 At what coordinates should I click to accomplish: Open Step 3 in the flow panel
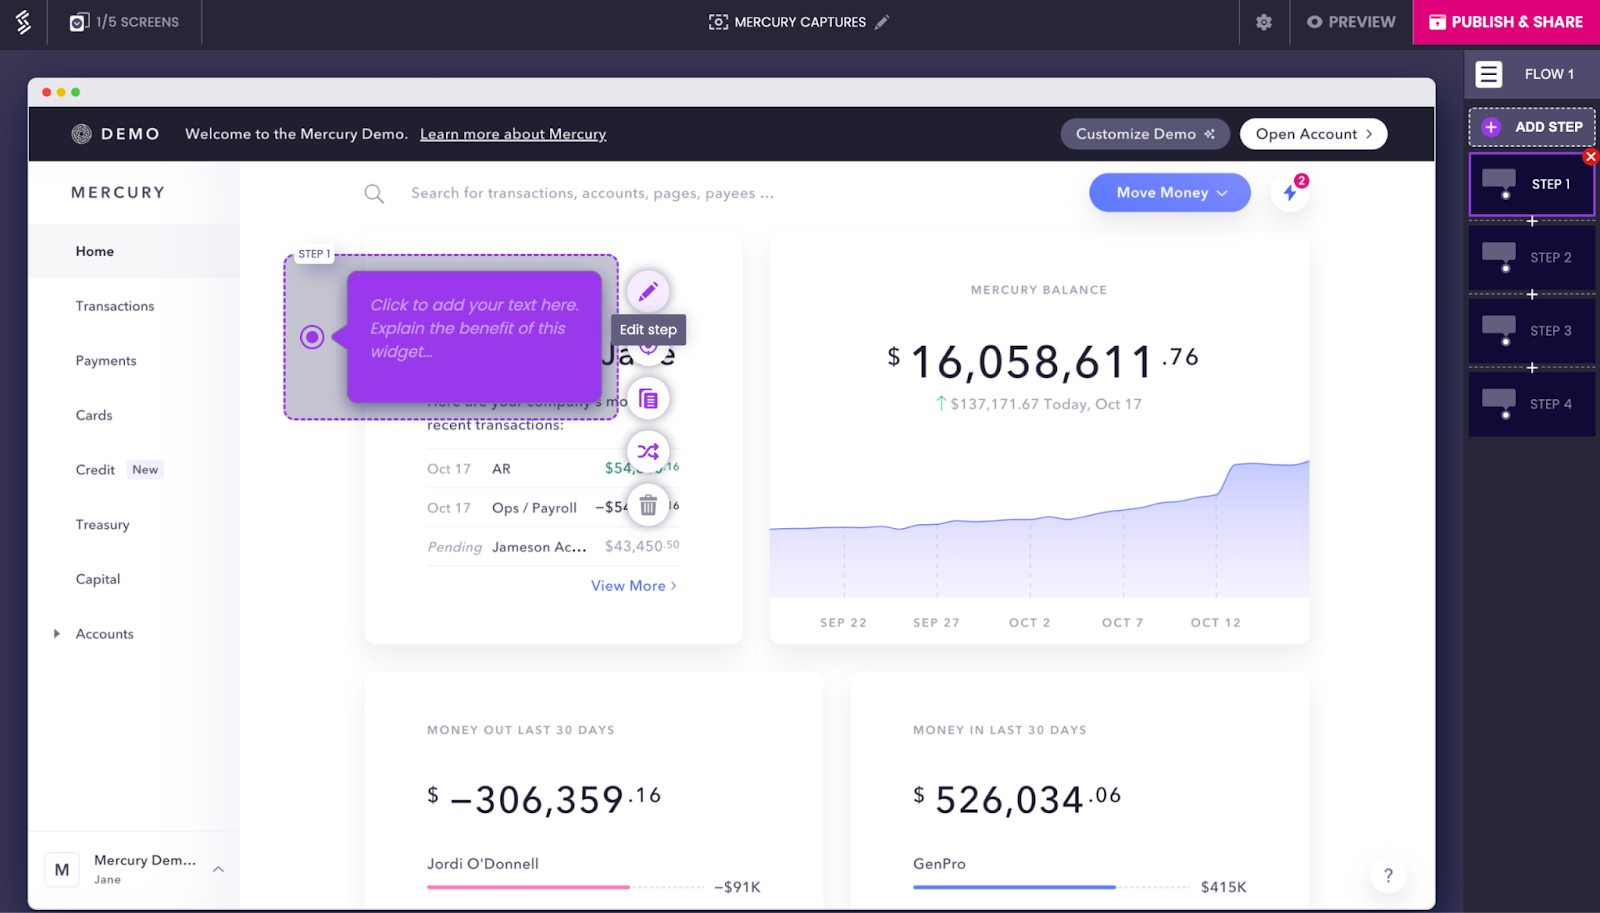tap(1532, 330)
